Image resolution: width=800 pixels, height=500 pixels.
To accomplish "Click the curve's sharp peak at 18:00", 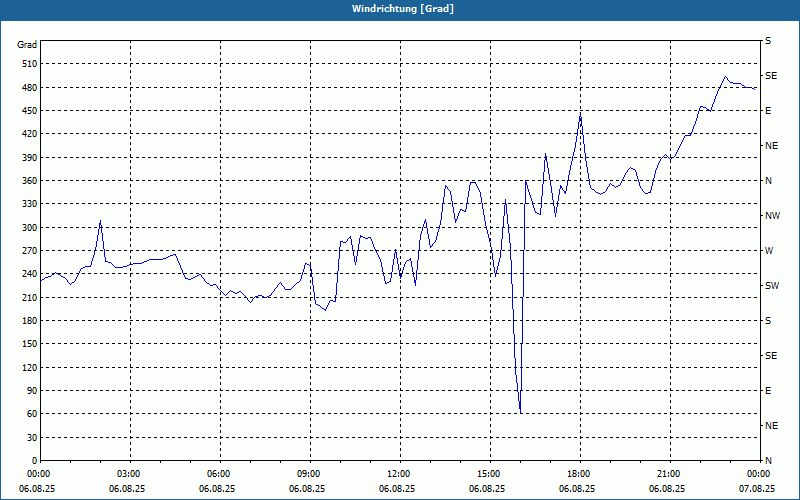I will tap(581, 116).
